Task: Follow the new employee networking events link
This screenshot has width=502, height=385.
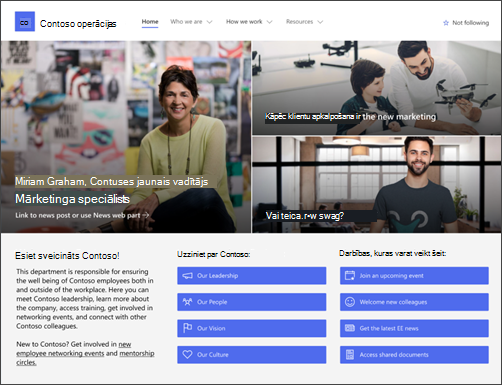Action: (60, 353)
